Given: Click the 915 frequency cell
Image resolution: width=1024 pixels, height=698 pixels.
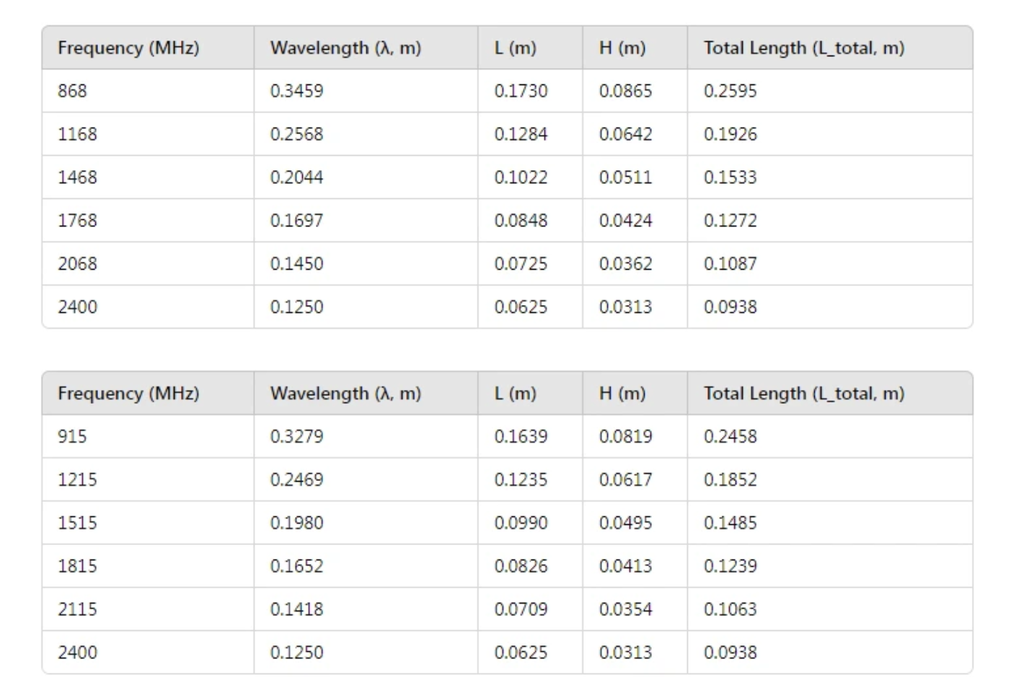Looking at the screenshot, I should 73,437.
